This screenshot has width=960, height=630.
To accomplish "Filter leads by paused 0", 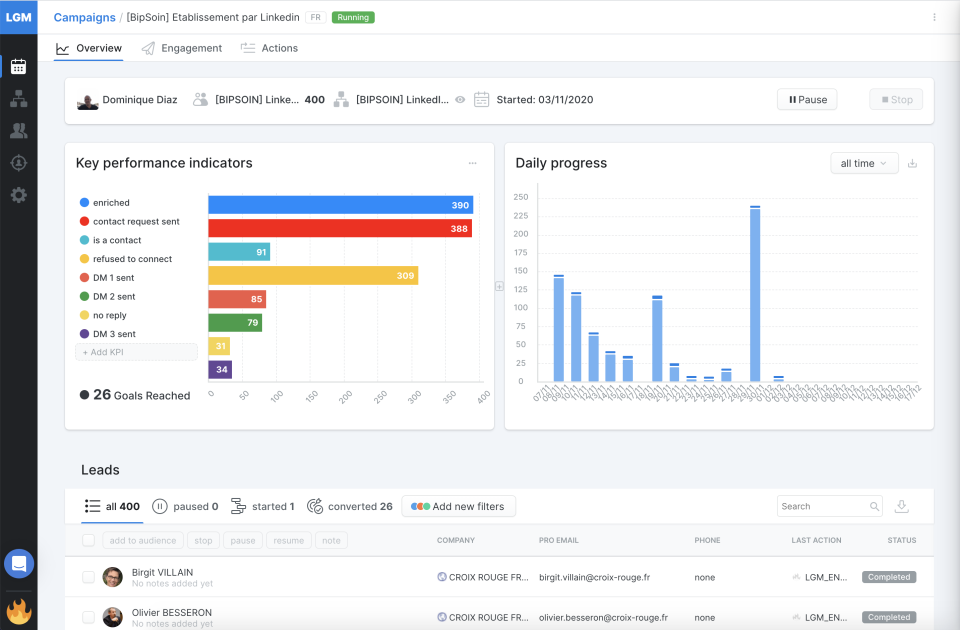I will point(185,506).
